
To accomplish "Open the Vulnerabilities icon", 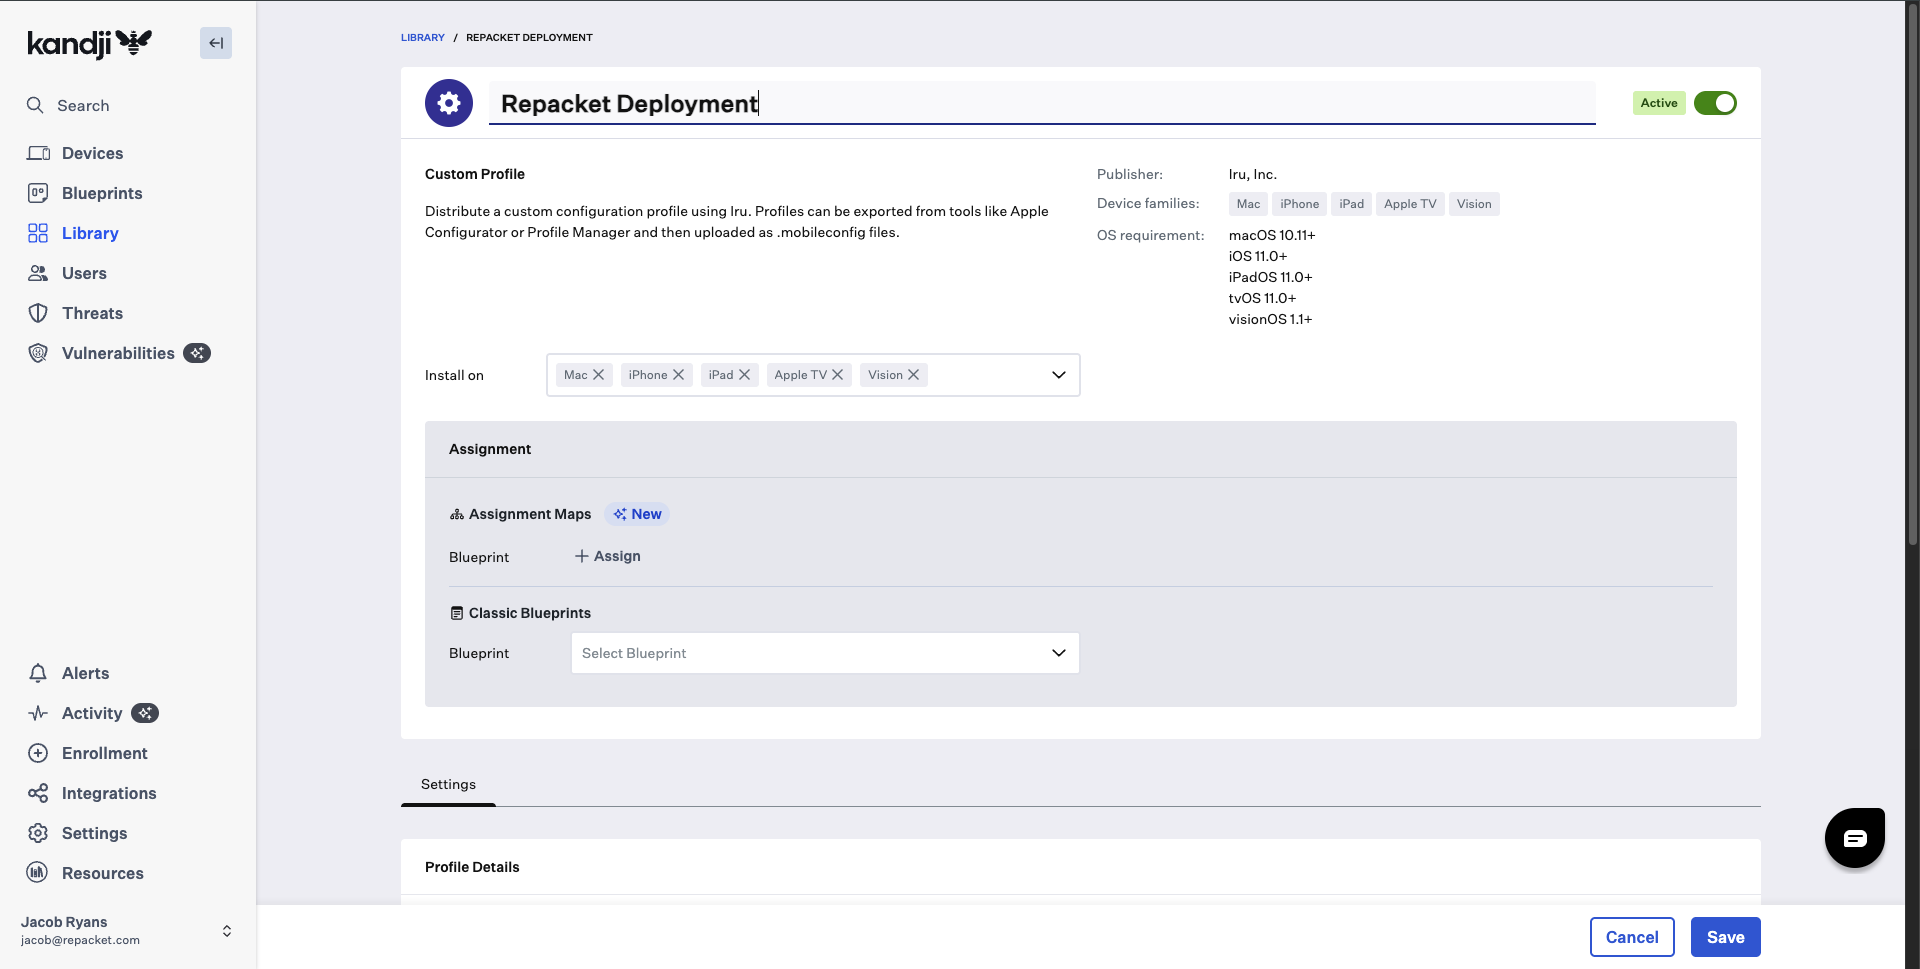I will (38, 353).
